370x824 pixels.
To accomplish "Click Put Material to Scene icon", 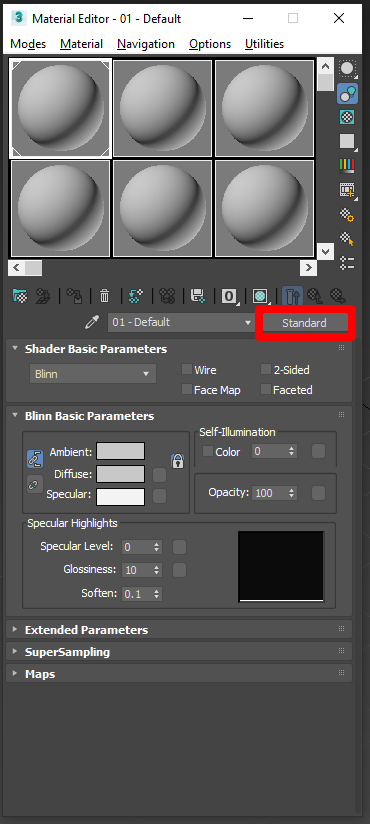I will (42, 296).
